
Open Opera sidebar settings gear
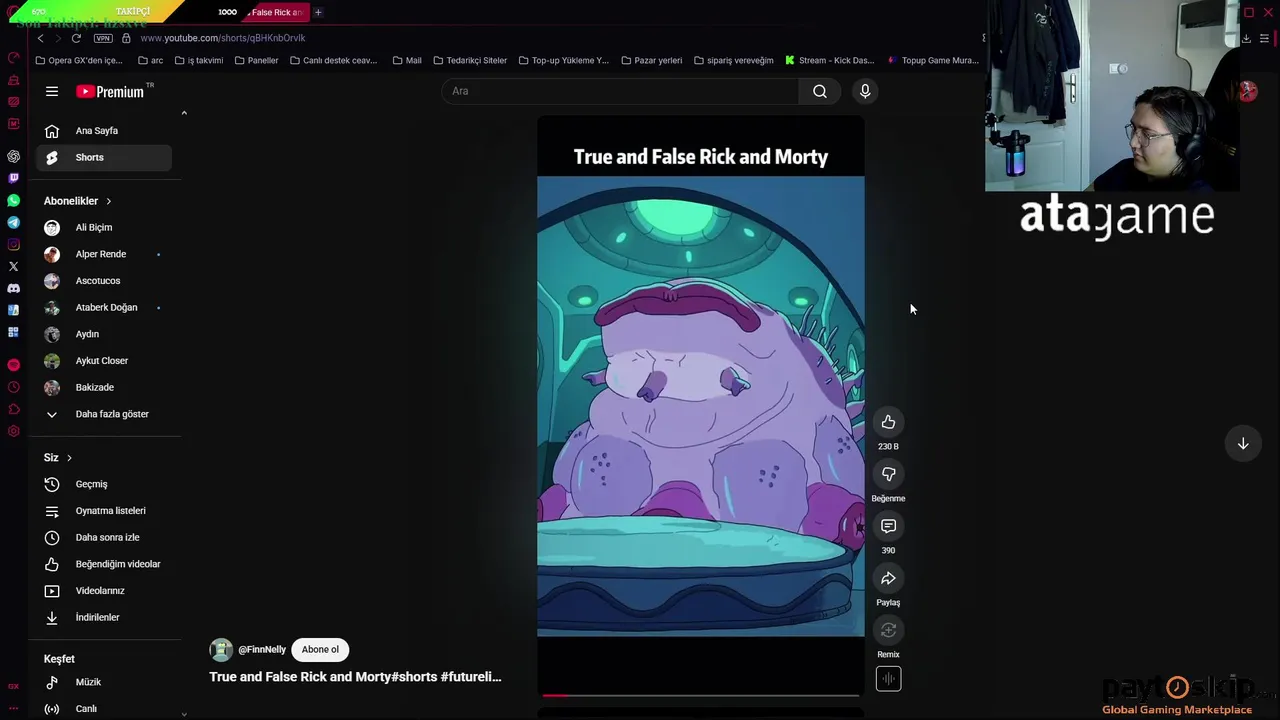point(13,431)
